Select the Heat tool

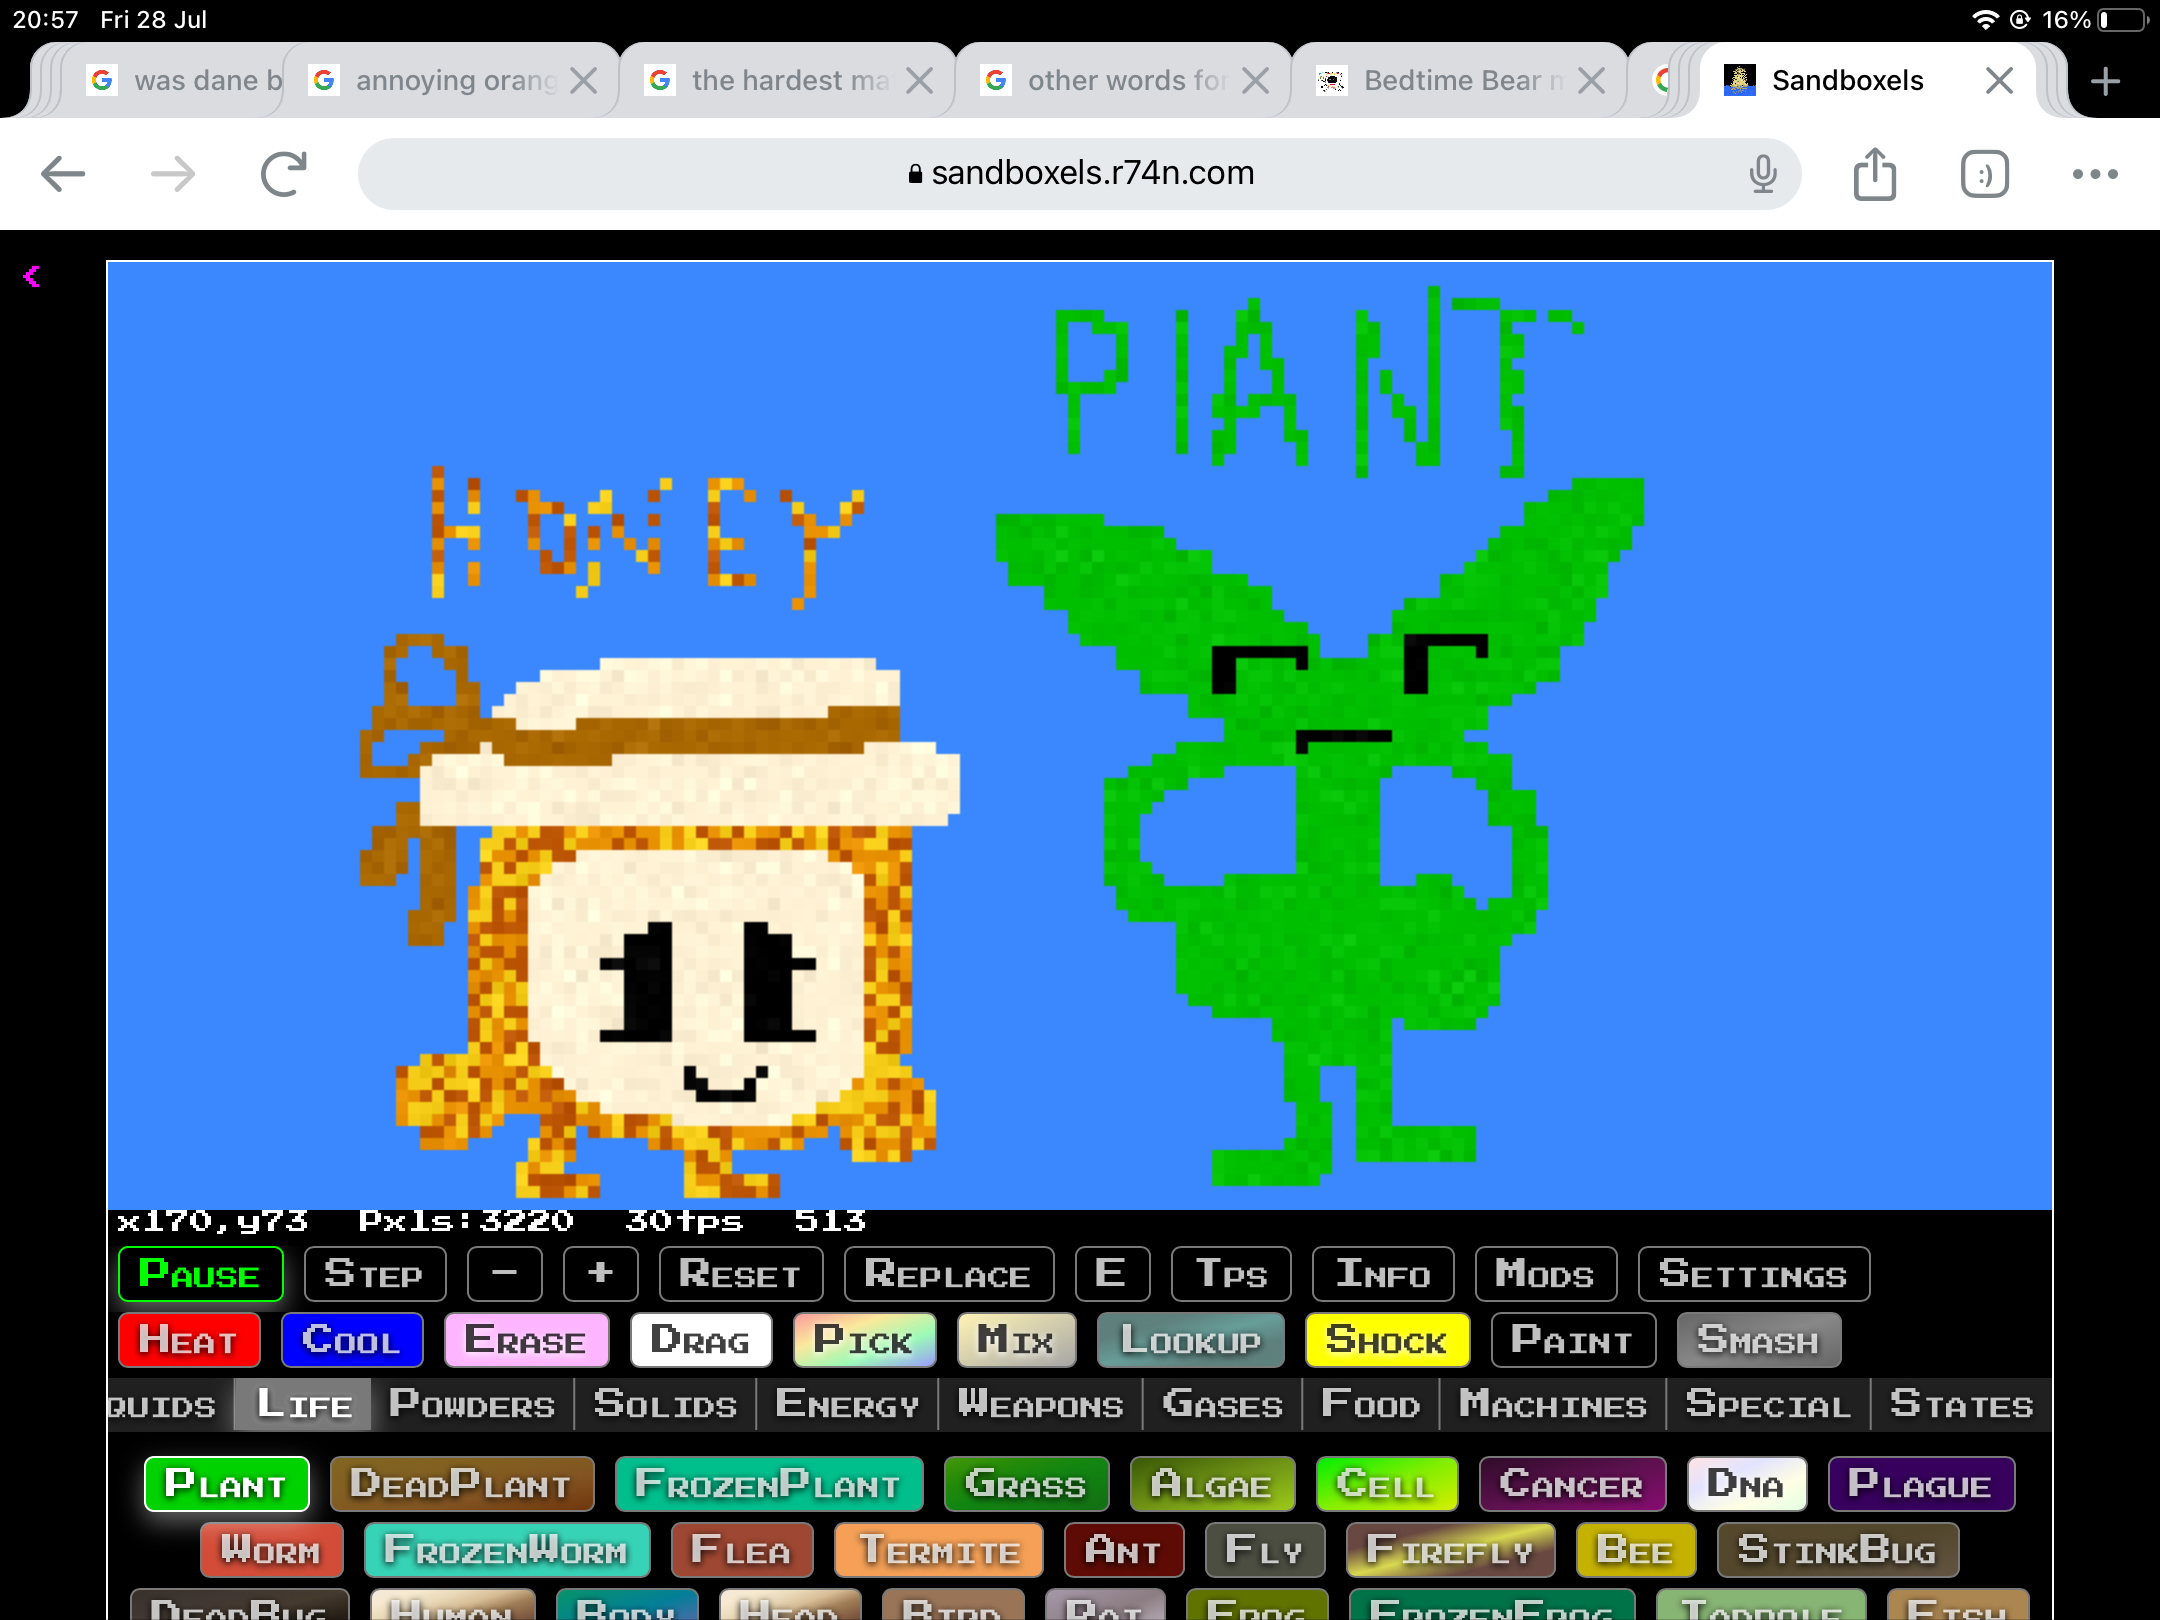coord(188,1340)
